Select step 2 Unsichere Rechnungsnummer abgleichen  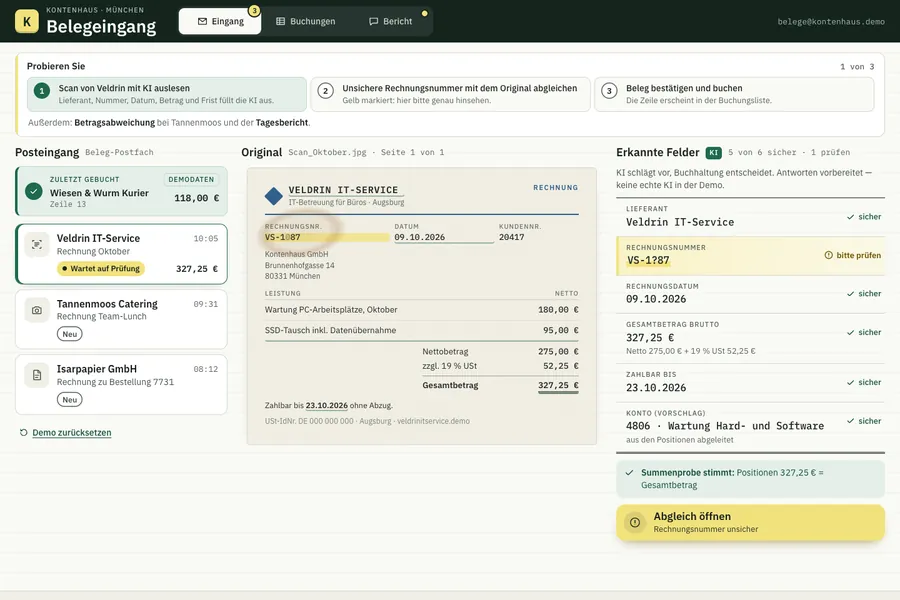coord(451,94)
